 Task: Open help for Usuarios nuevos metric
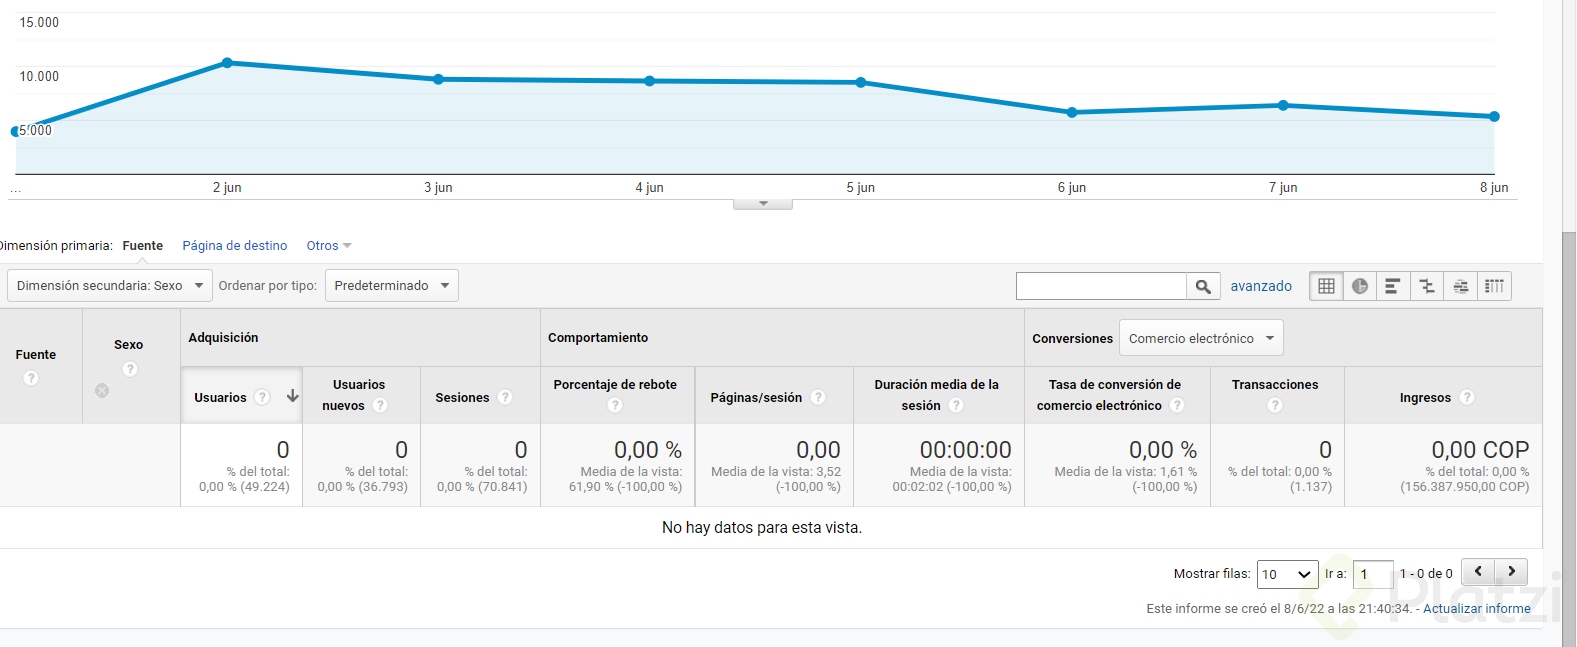[380, 405]
